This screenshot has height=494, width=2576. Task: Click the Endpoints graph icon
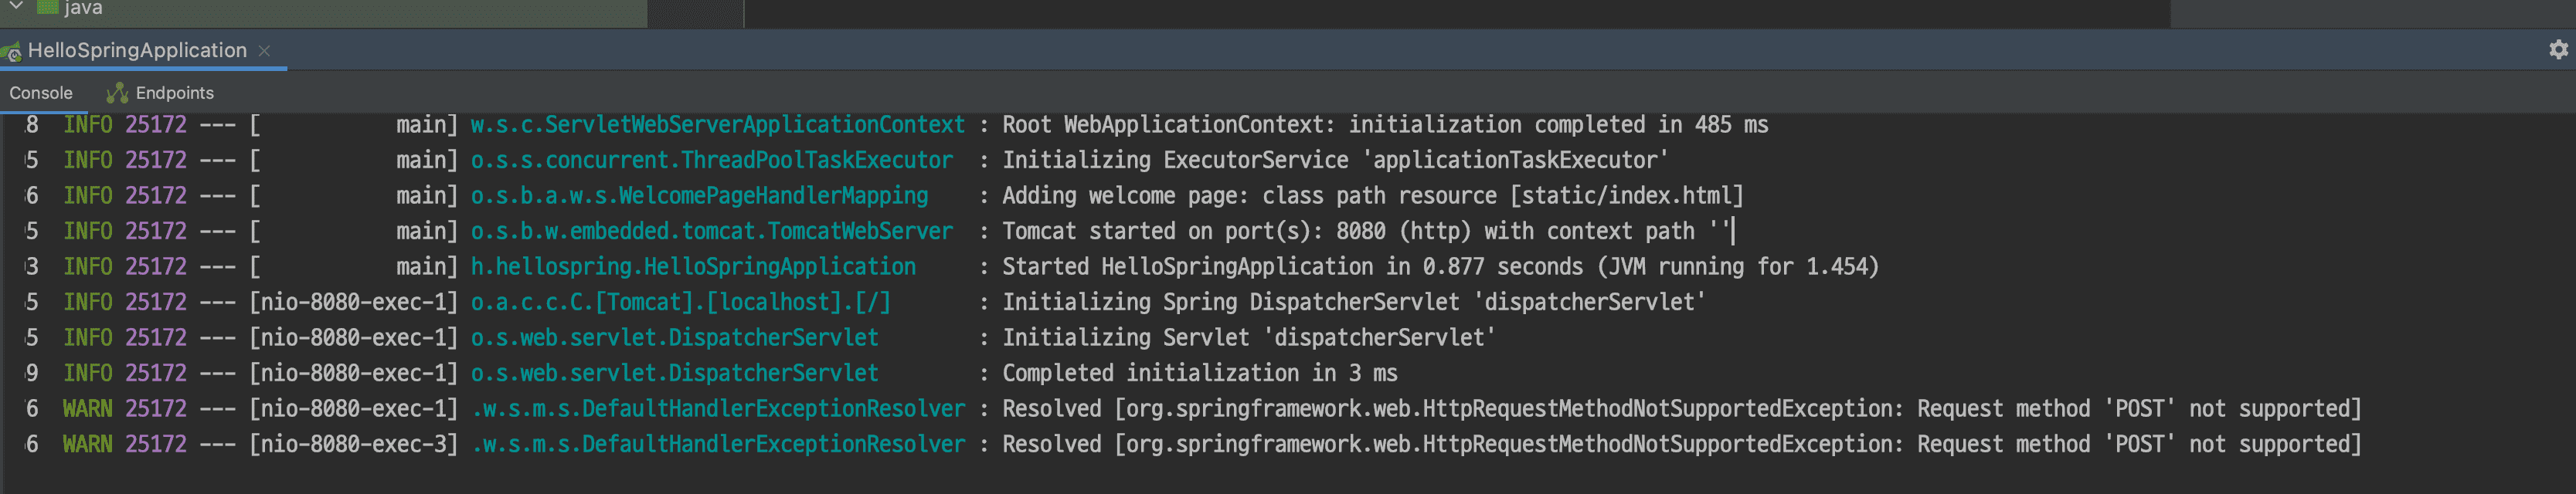point(117,93)
